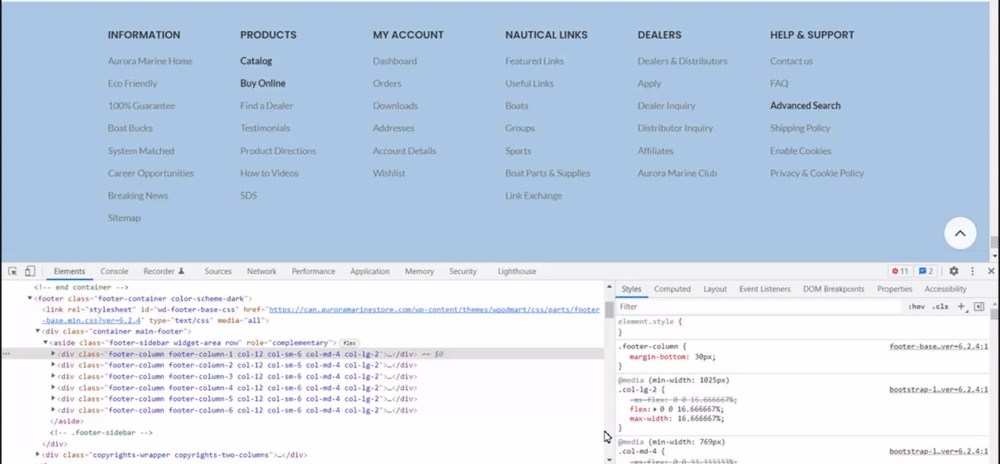Open the Privacy & Cookie Policy link
The image size is (1000, 464).
(x=816, y=173)
